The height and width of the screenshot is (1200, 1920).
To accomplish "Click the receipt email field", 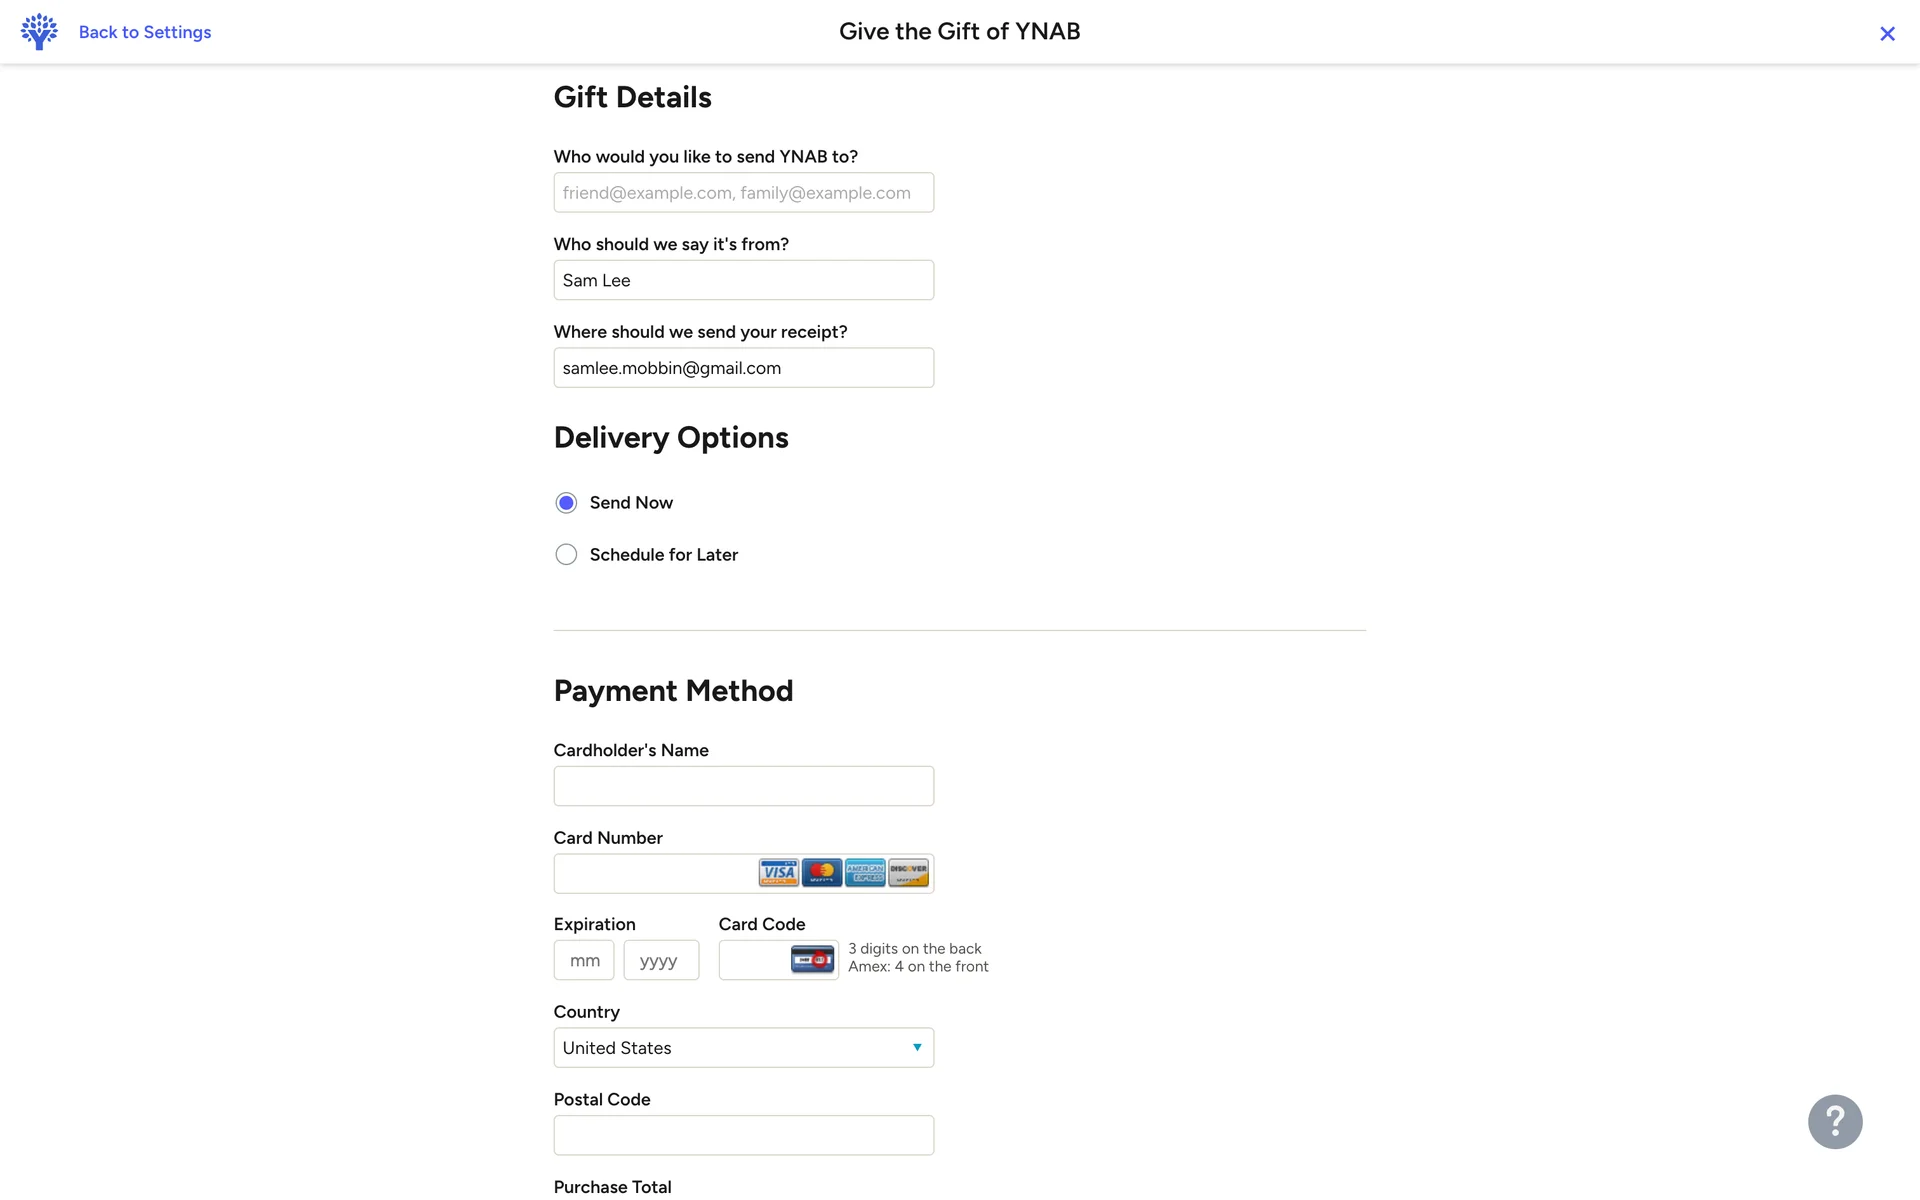I will pyautogui.click(x=743, y=368).
